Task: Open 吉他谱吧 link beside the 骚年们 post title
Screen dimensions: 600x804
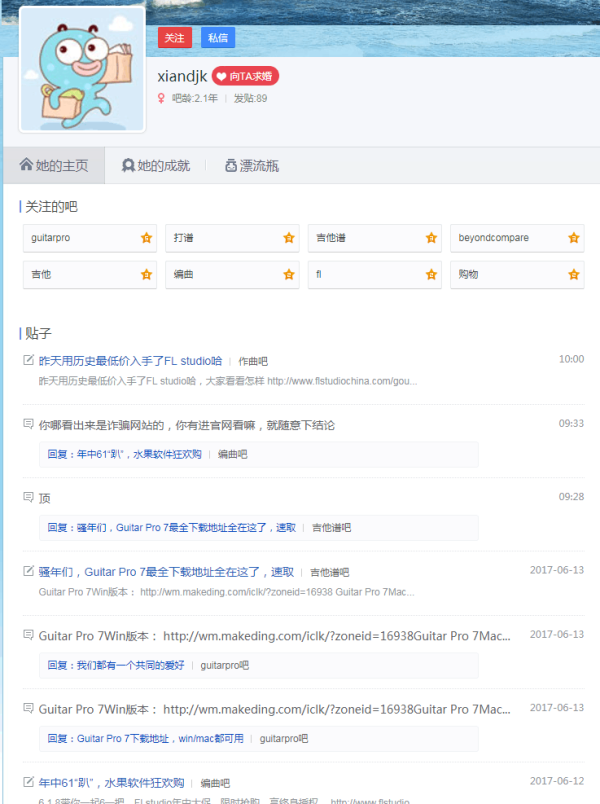Action: tap(330, 573)
